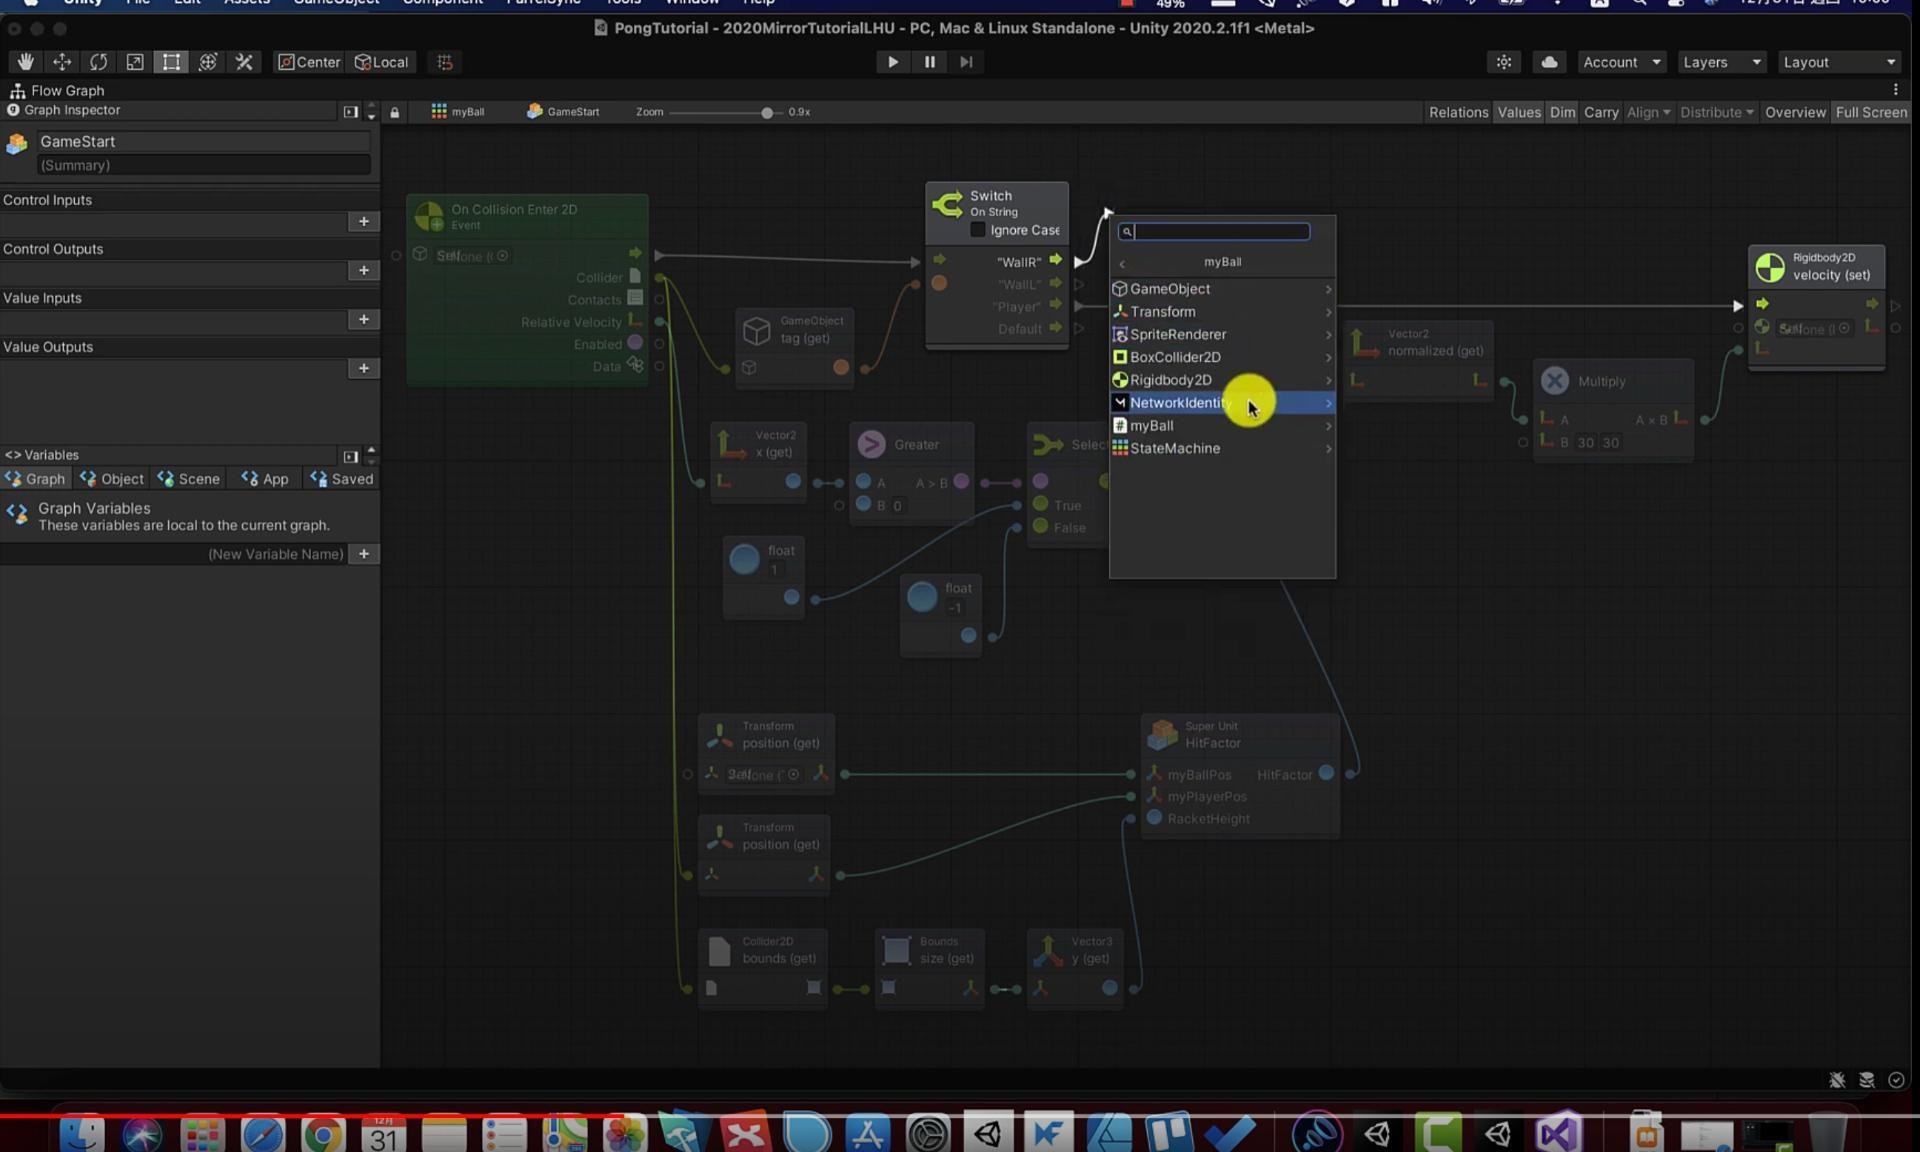Expand the Account dropdown
Viewport: 1920px width, 1152px height.
(x=1620, y=62)
